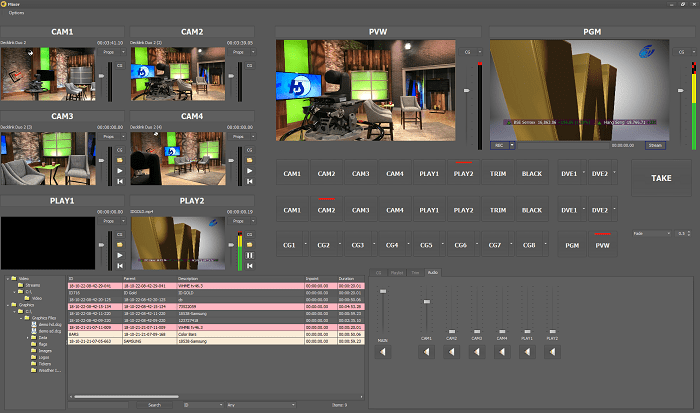
Task: Click the Search button
Action: [x=154, y=405]
